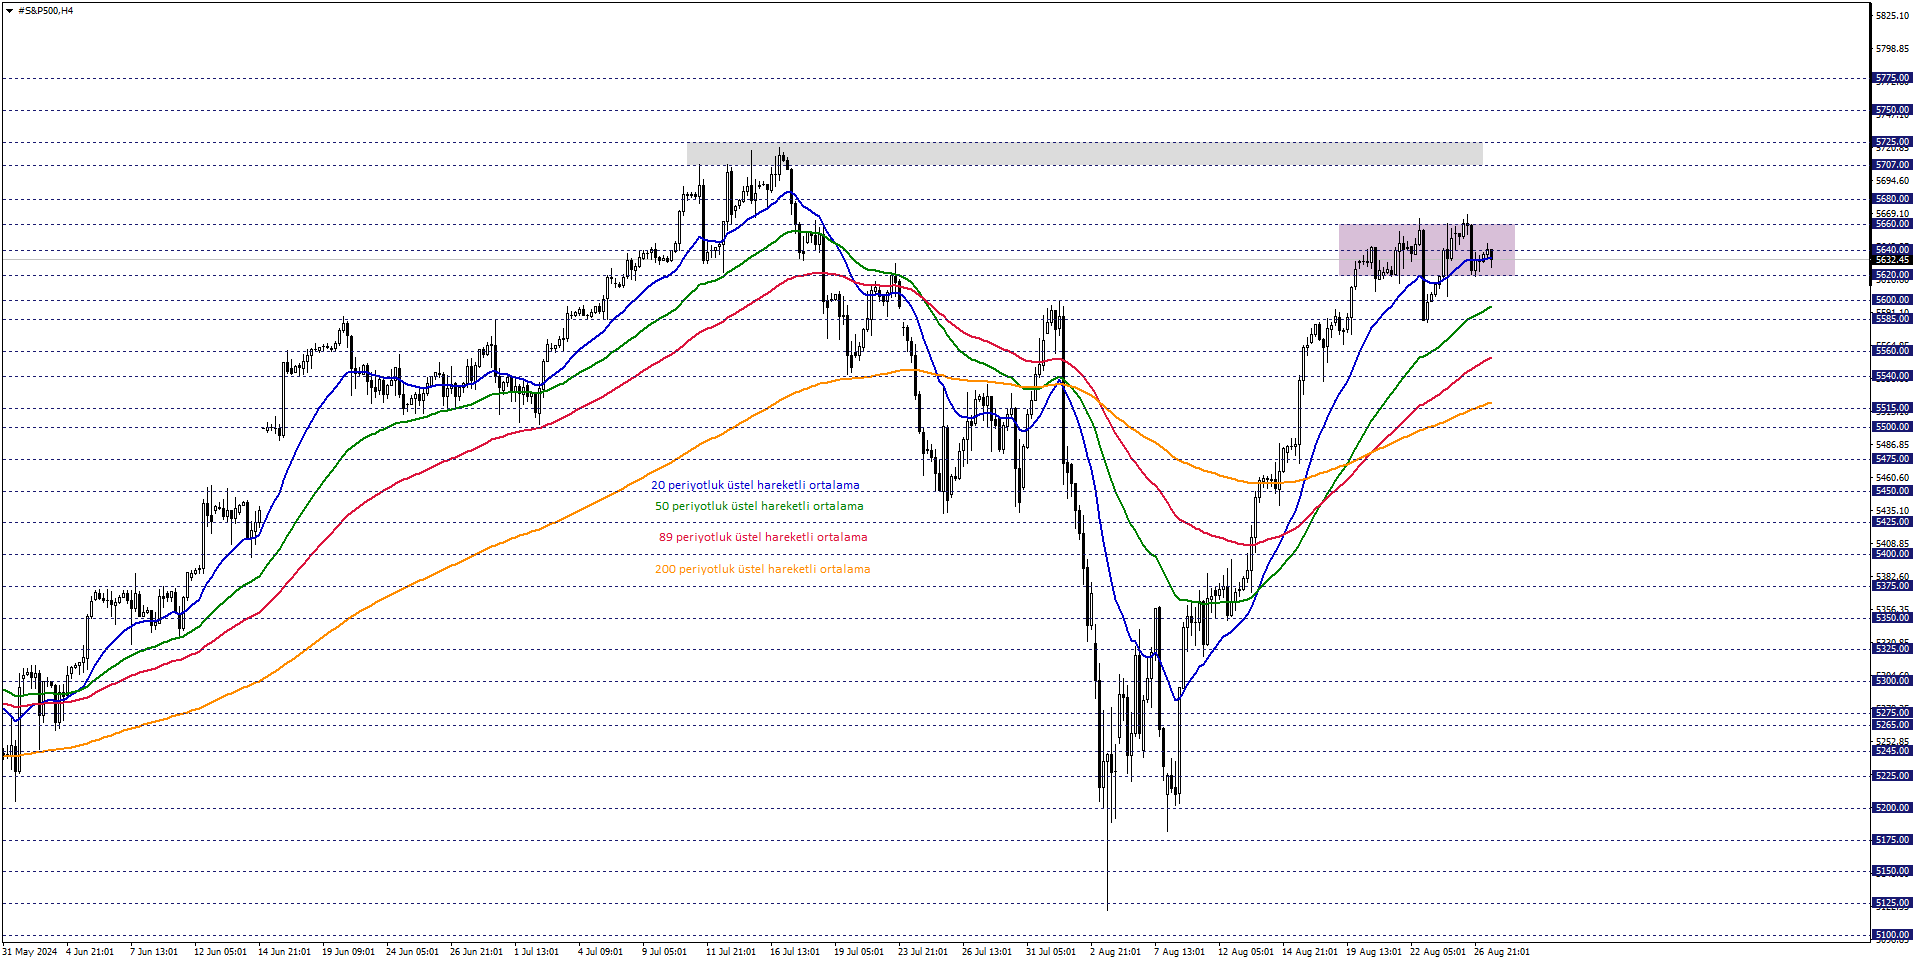Click the '26 Jun 21:01' time axis label
This screenshot has width=1916, height=963.
pos(476,952)
